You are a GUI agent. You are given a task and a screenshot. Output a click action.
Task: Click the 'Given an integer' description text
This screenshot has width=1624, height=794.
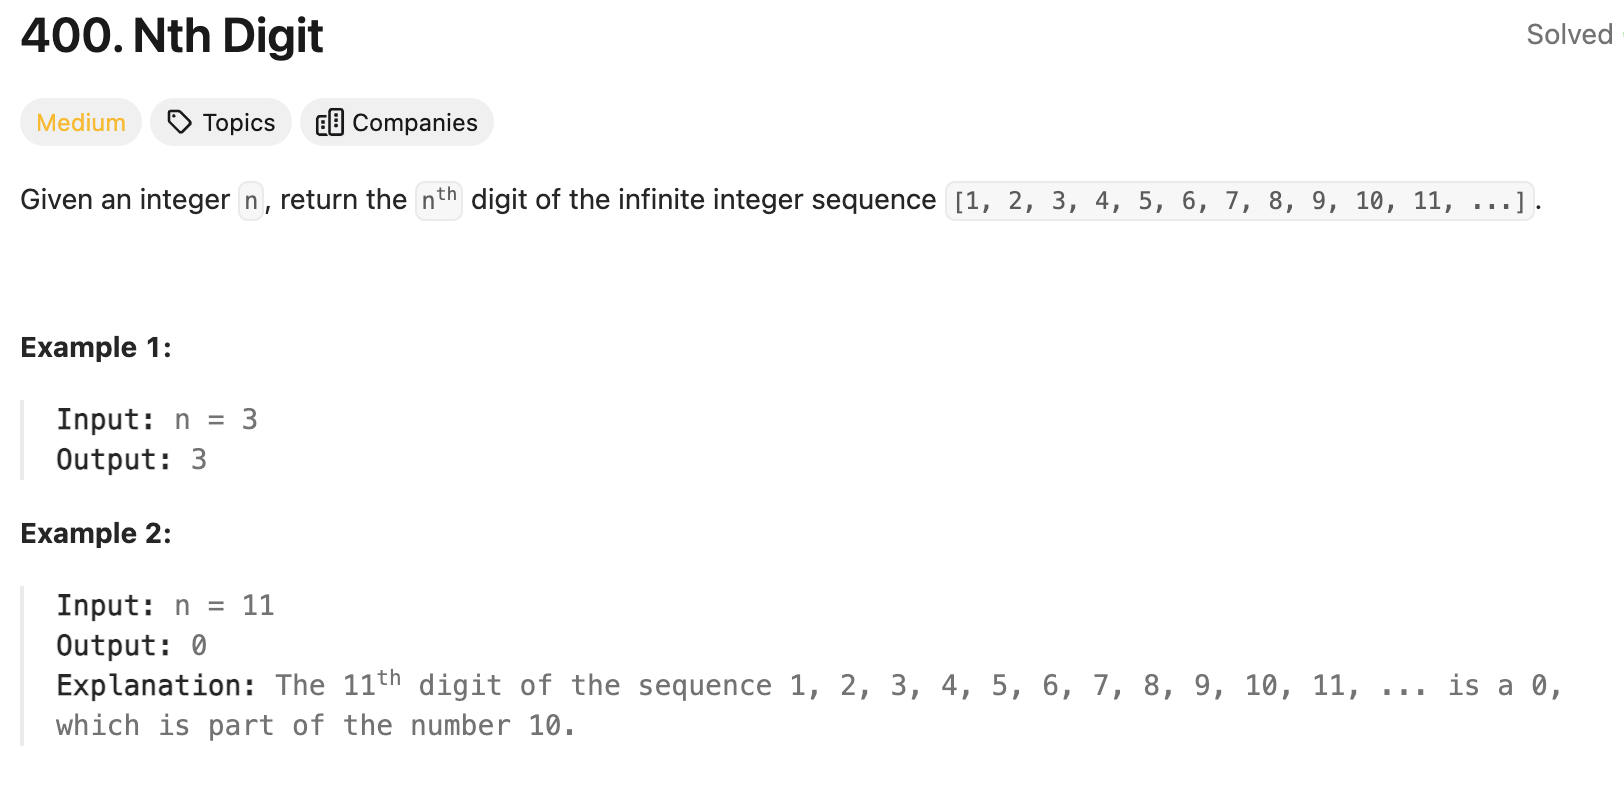125,200
